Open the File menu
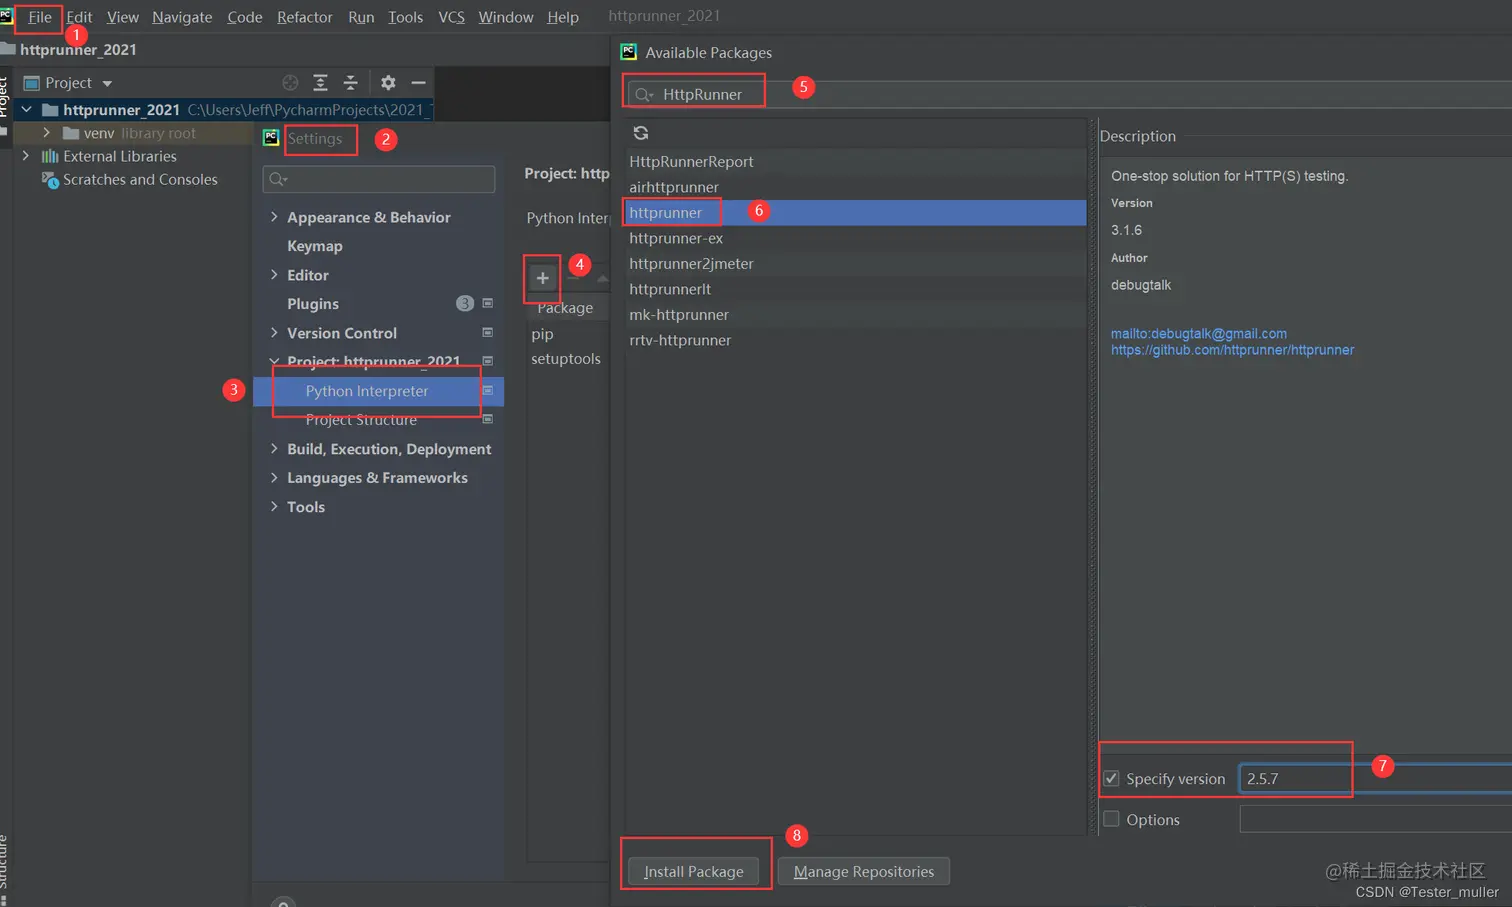 pyautogui.click(x=40, y=17)
